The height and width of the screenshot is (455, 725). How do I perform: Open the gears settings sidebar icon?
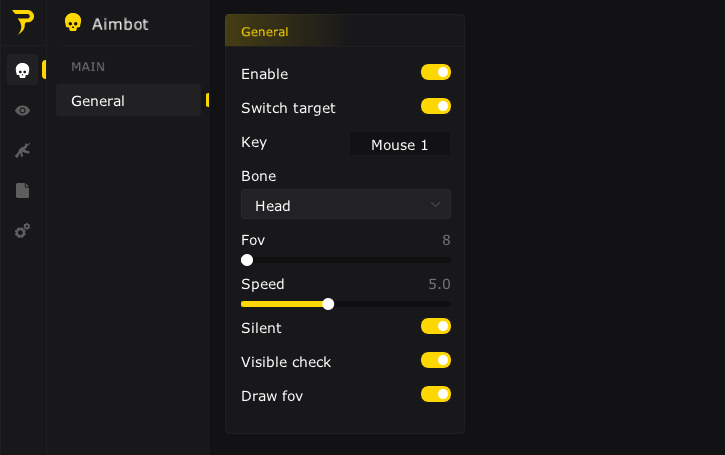(x=22, y=231)
